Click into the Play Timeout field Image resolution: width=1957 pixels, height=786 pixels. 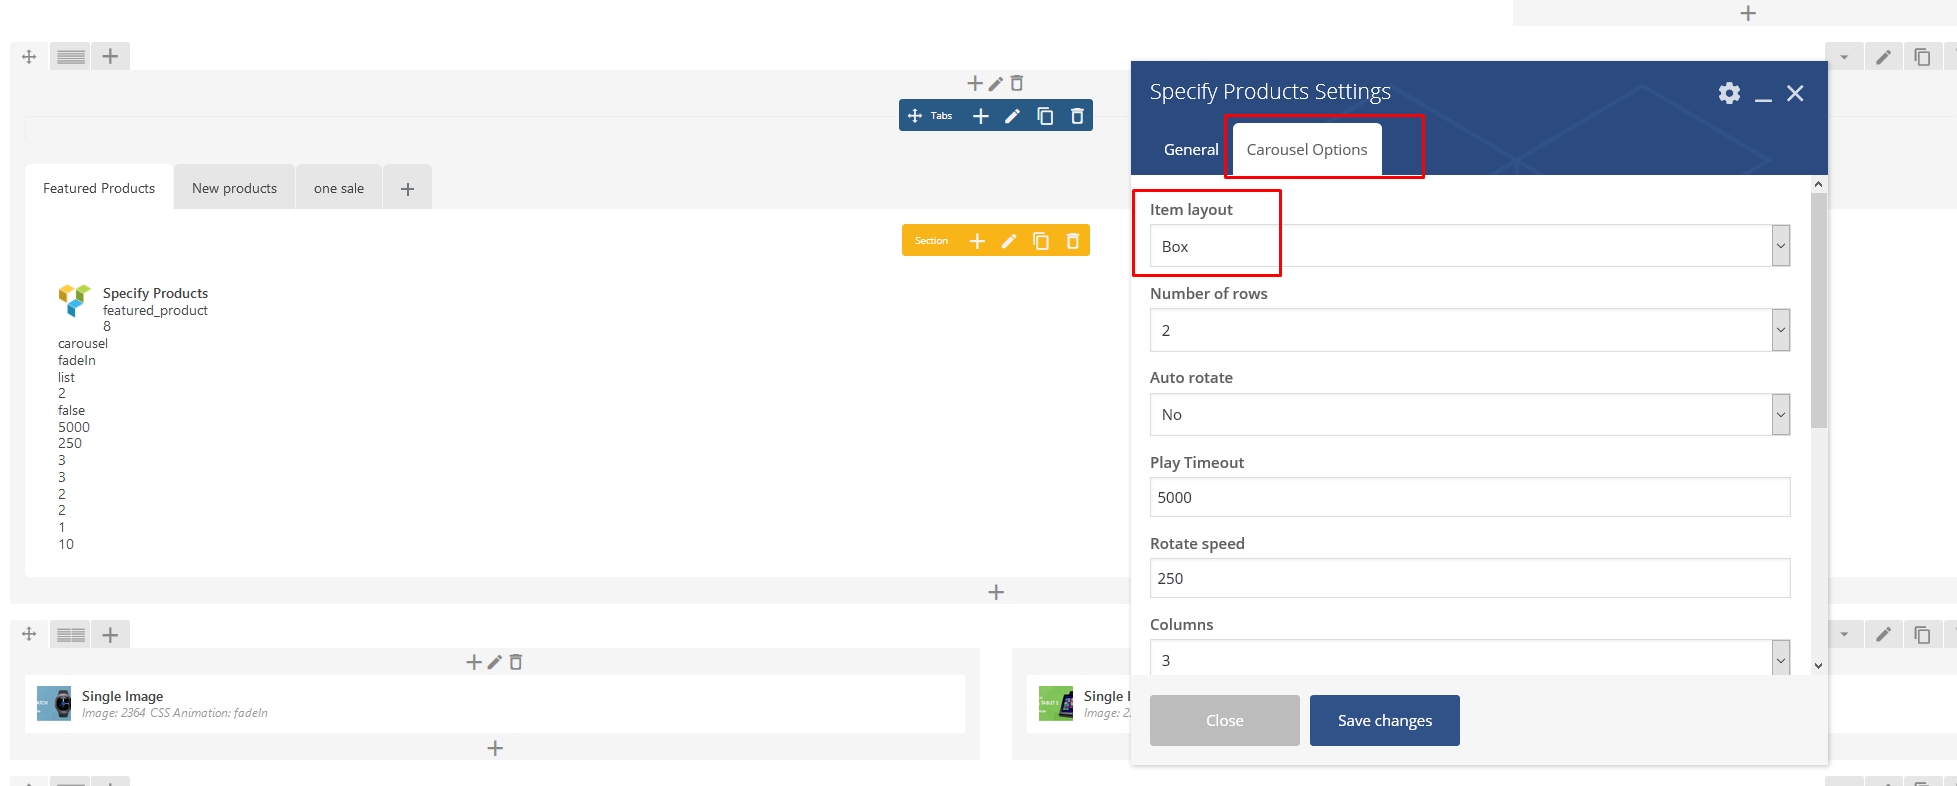tap(1468, 497)
